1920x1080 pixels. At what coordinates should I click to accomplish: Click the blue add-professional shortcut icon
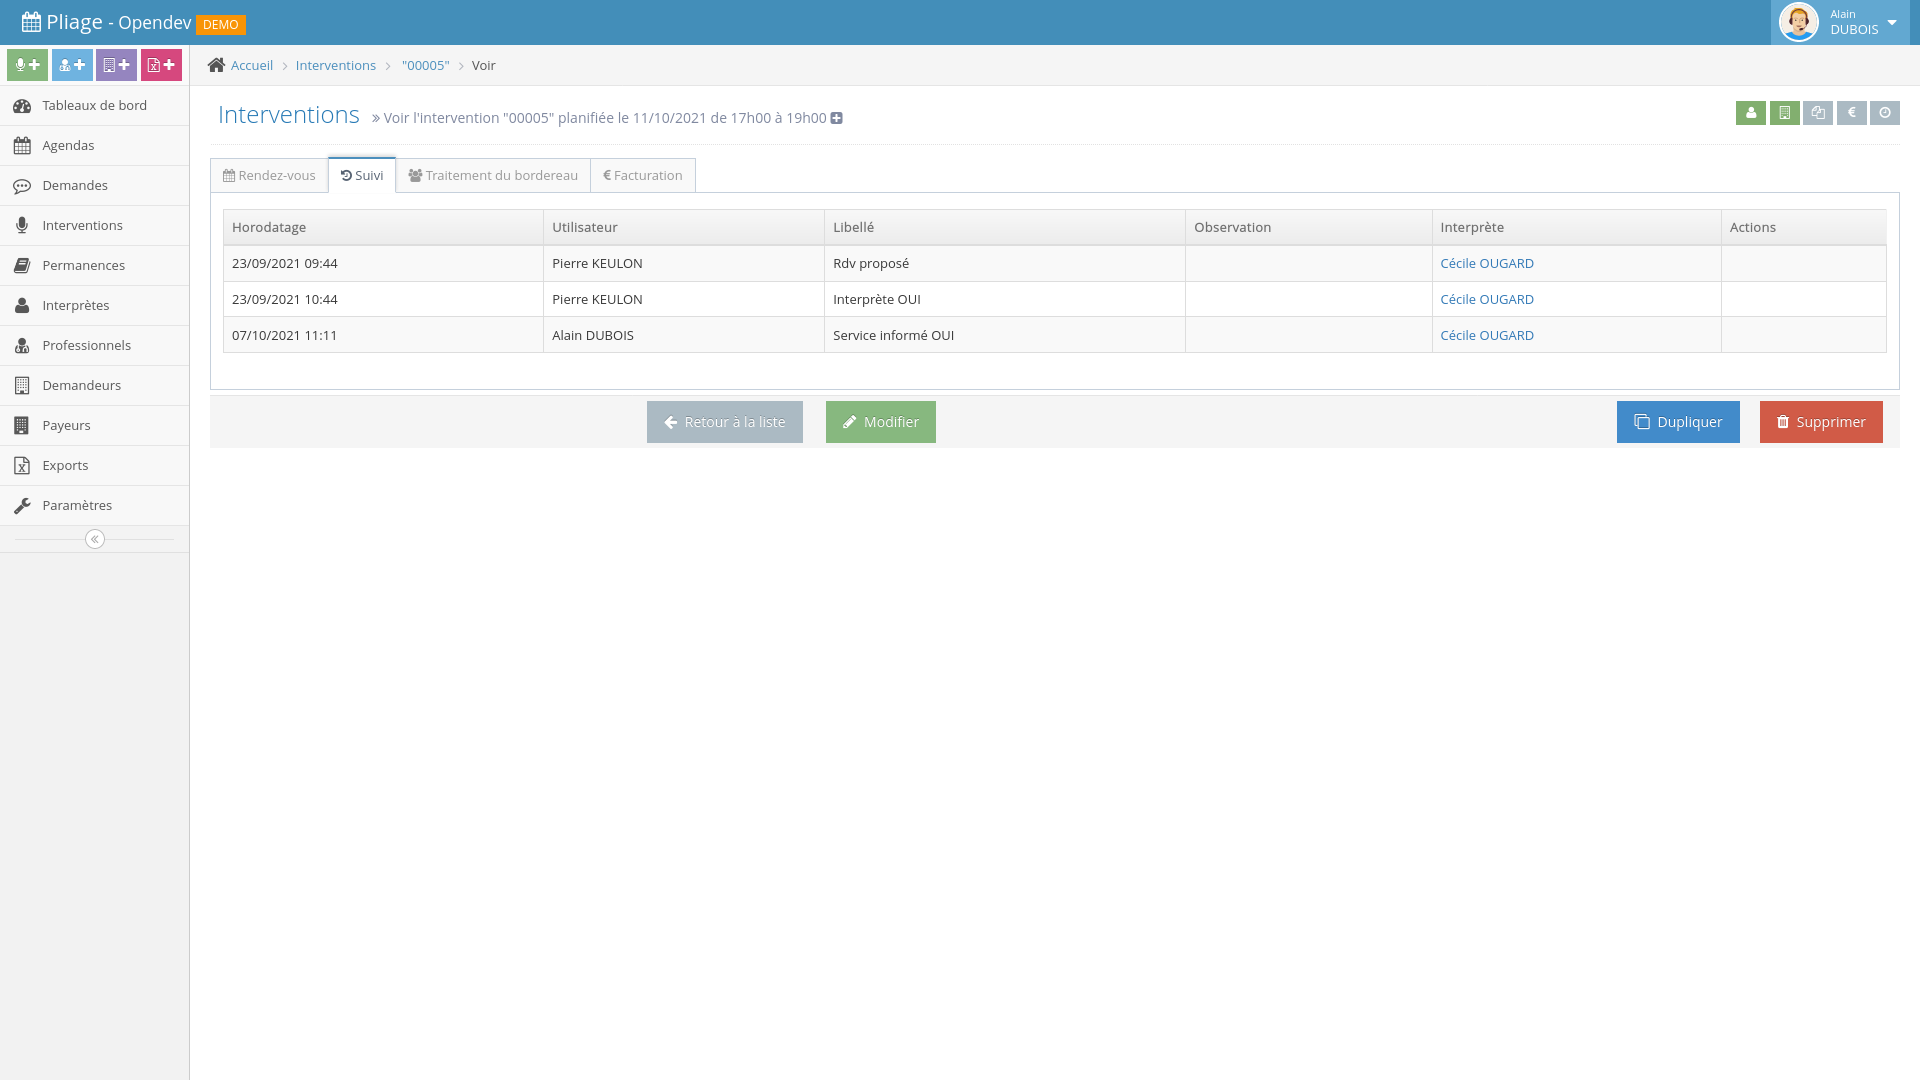pyautogui.click(x=72, y=65)
